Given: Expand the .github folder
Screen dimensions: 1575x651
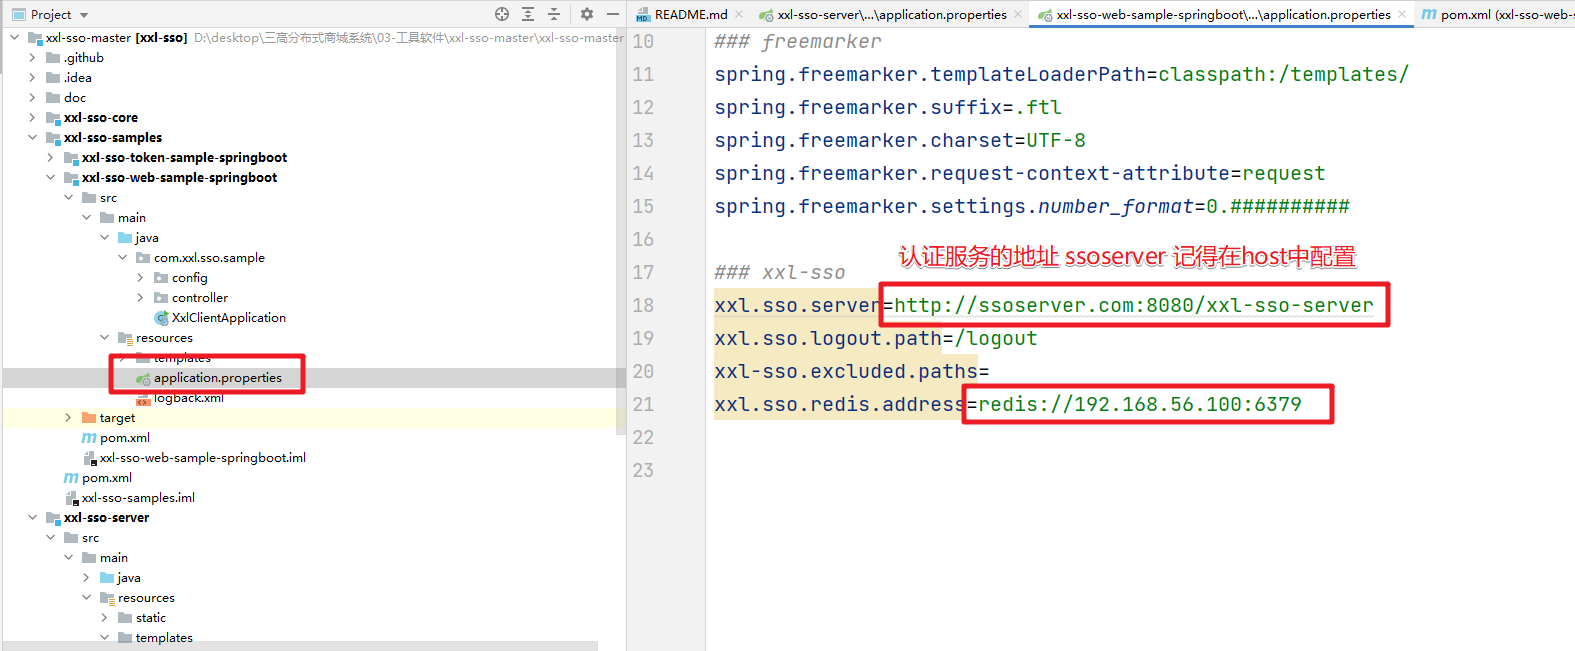Looking at the screenshot, I should (33, 58).
